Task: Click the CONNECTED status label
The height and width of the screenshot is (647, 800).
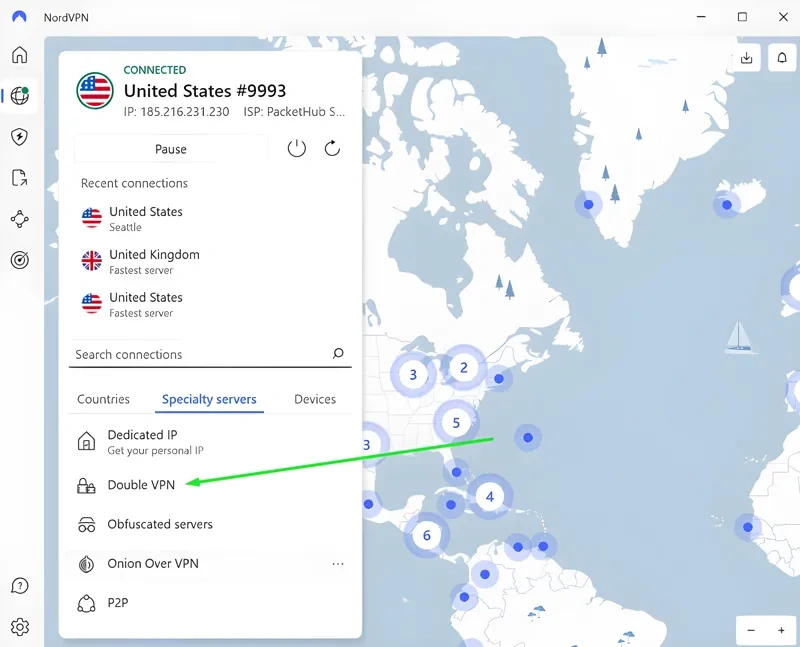Action: 155,70
